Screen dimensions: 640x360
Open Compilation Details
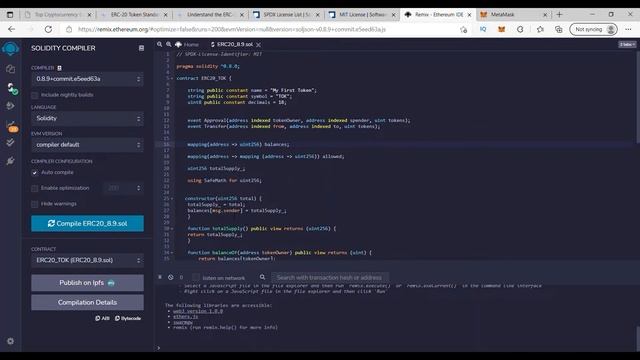(87, 302)
